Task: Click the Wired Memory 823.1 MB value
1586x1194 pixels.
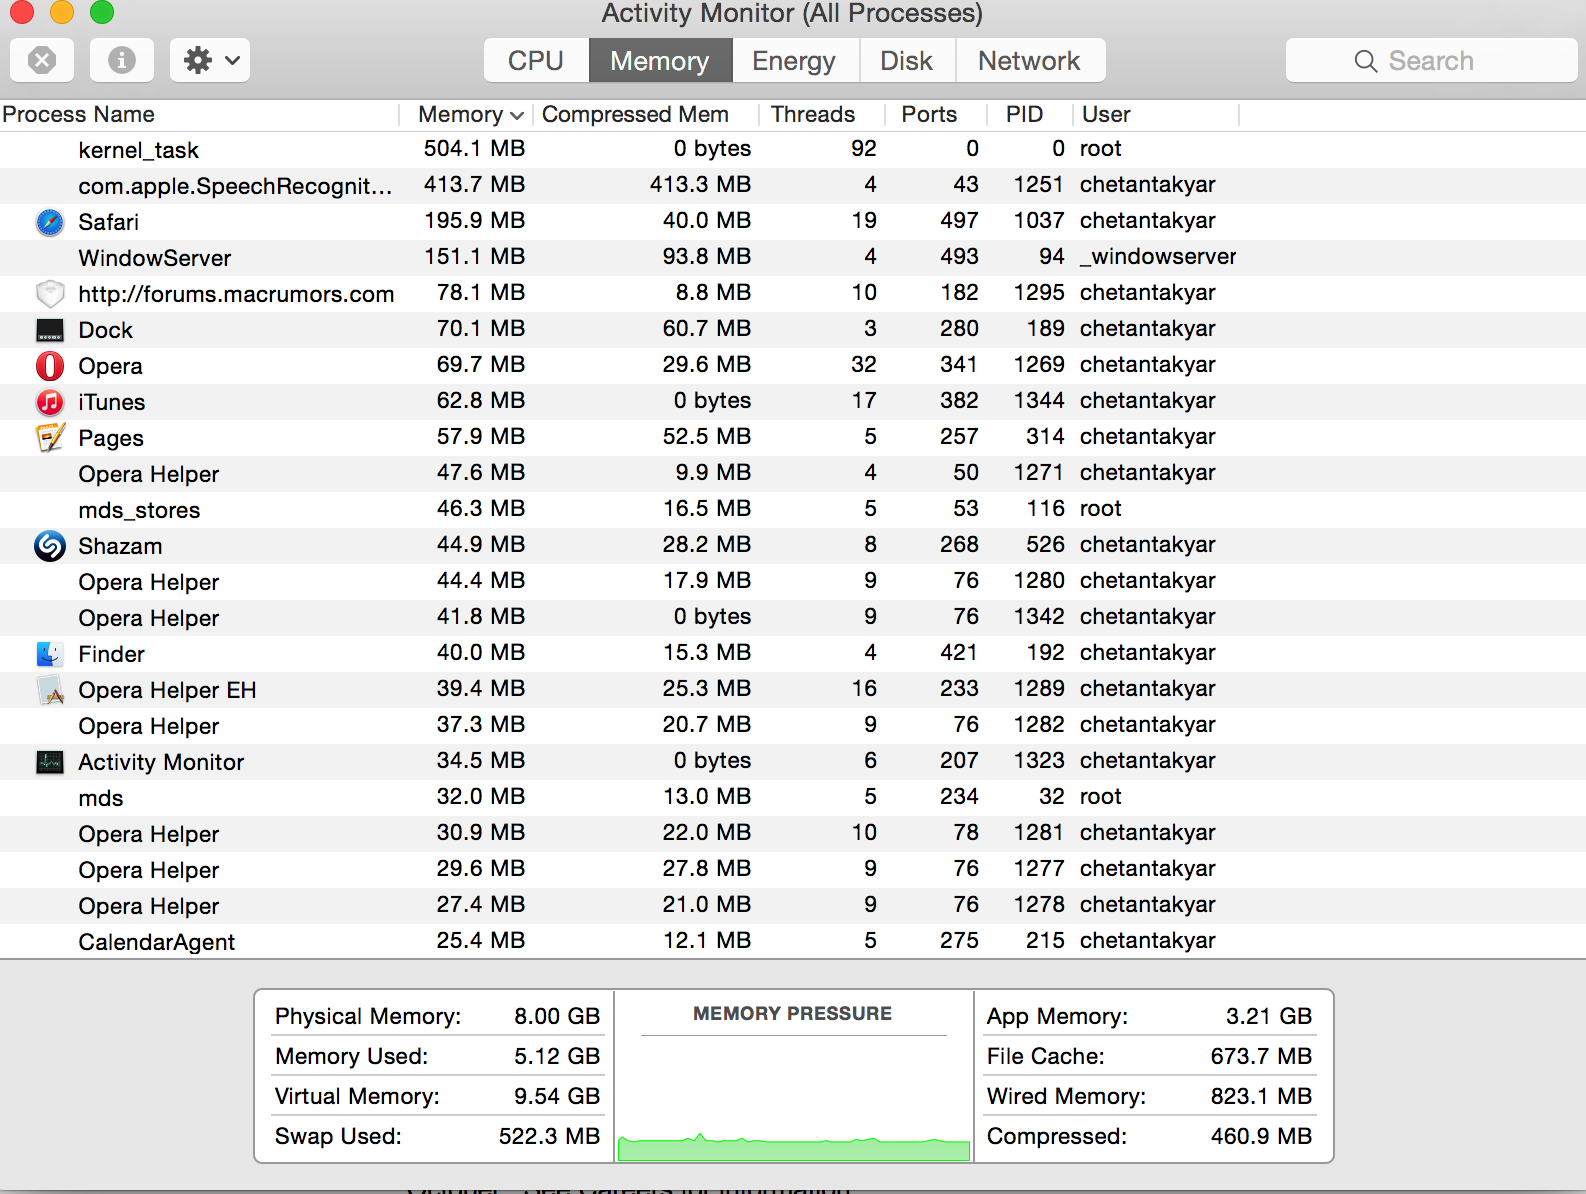Action: click(1261, 1096)
